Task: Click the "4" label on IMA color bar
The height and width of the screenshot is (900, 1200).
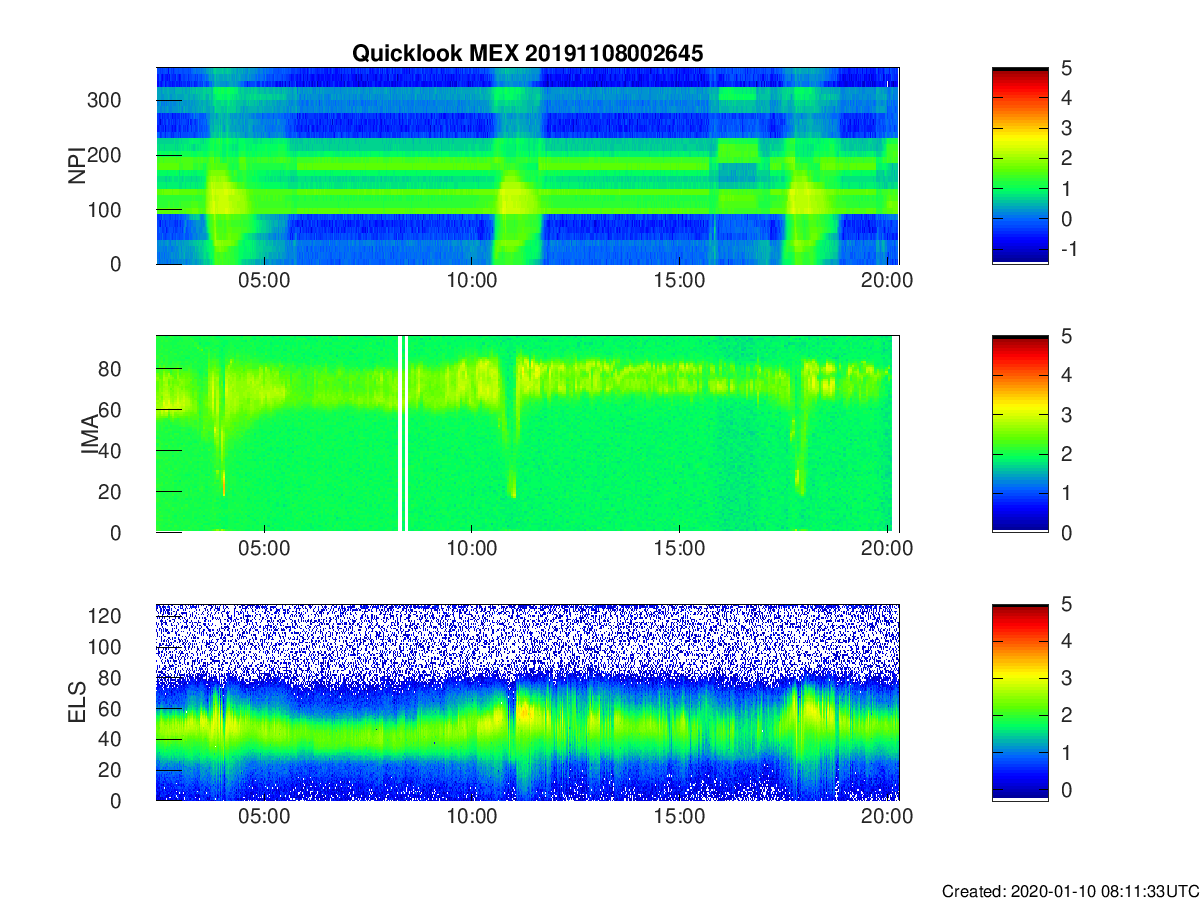Action: pyautogui.click(x=1066, y=375)
